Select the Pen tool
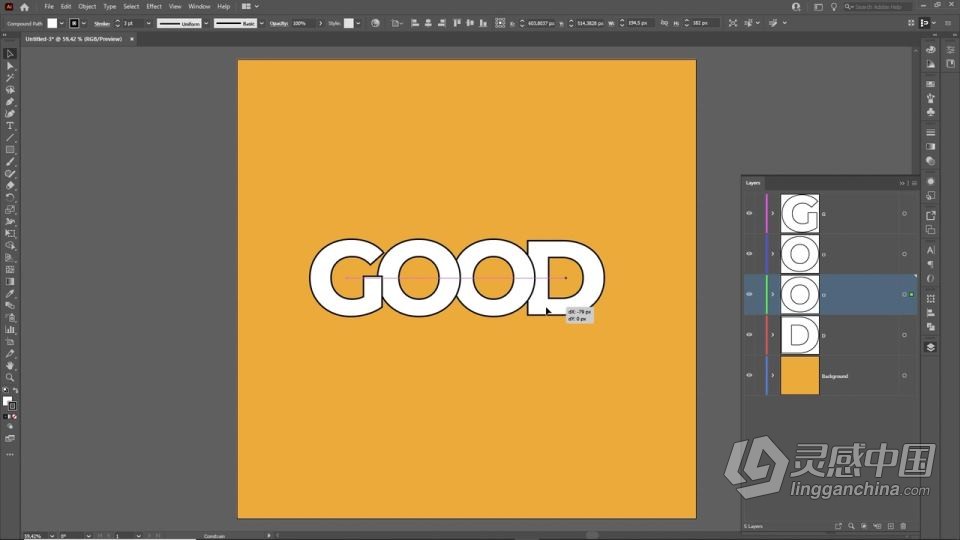Viewport: 960px width, 540px height. [10, 102]
